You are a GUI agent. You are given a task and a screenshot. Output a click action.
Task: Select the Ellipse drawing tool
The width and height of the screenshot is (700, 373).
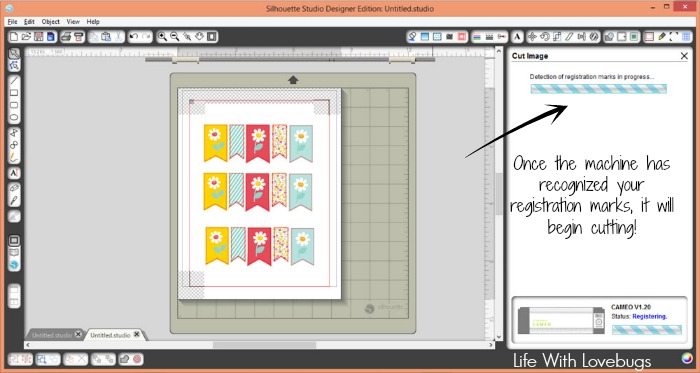[14, 118]
